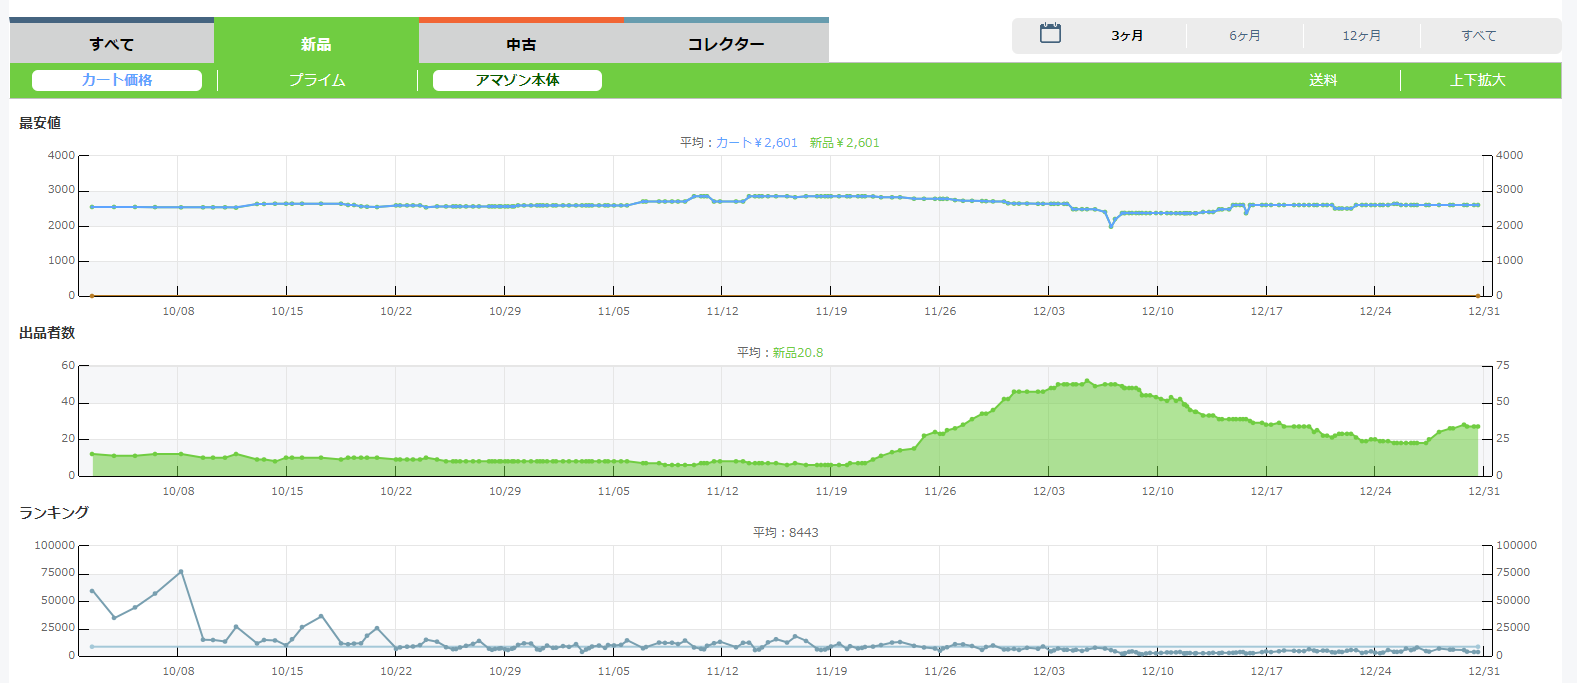Click the peak of the 出品者数 chart
This screenshot has height=683, width=1577.
pyautogui.click(x=1088, y=381)
